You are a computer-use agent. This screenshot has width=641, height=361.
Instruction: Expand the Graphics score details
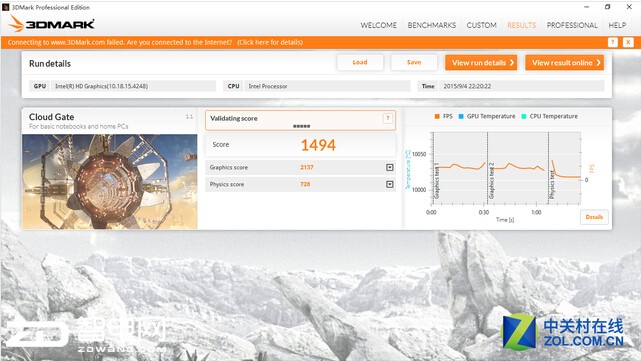tap(390, 167)
